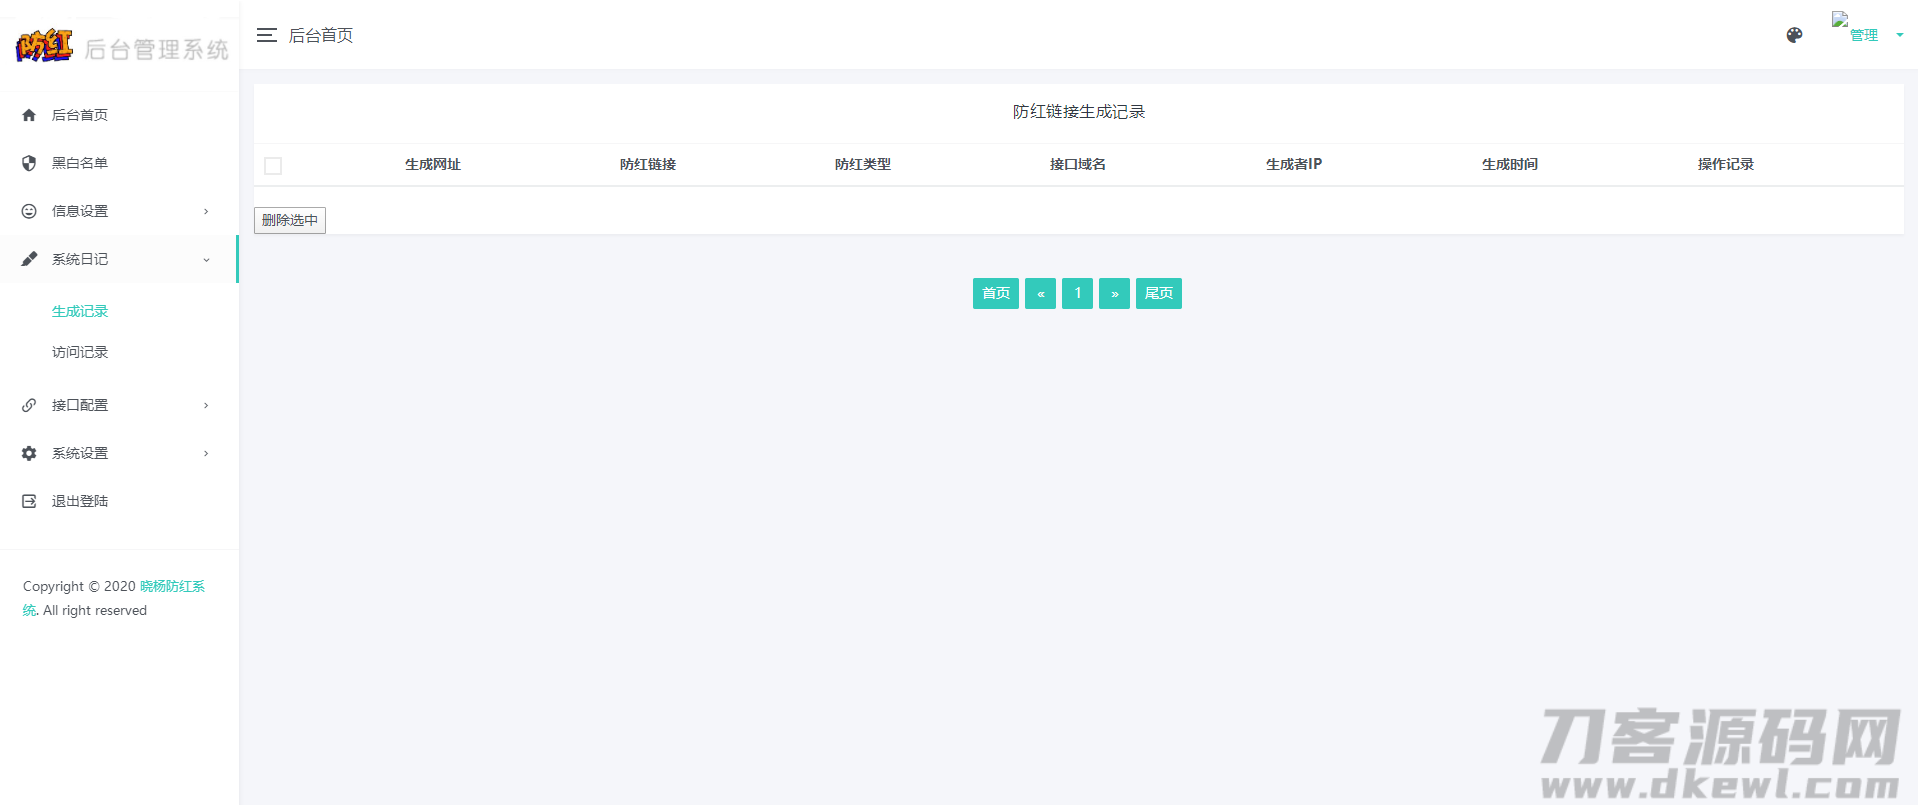Click the pen icon for 系统日记
The height and width of the screenshot is (805, 1918).
[29, 259]
